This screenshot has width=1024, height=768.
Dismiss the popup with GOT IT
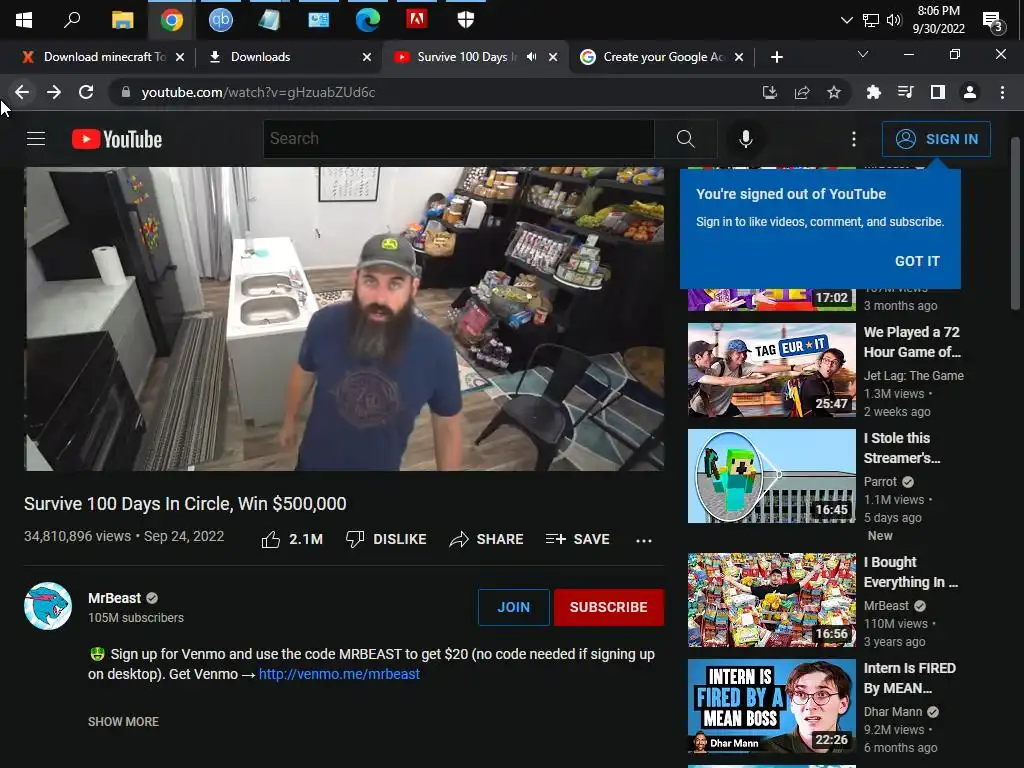917,261
